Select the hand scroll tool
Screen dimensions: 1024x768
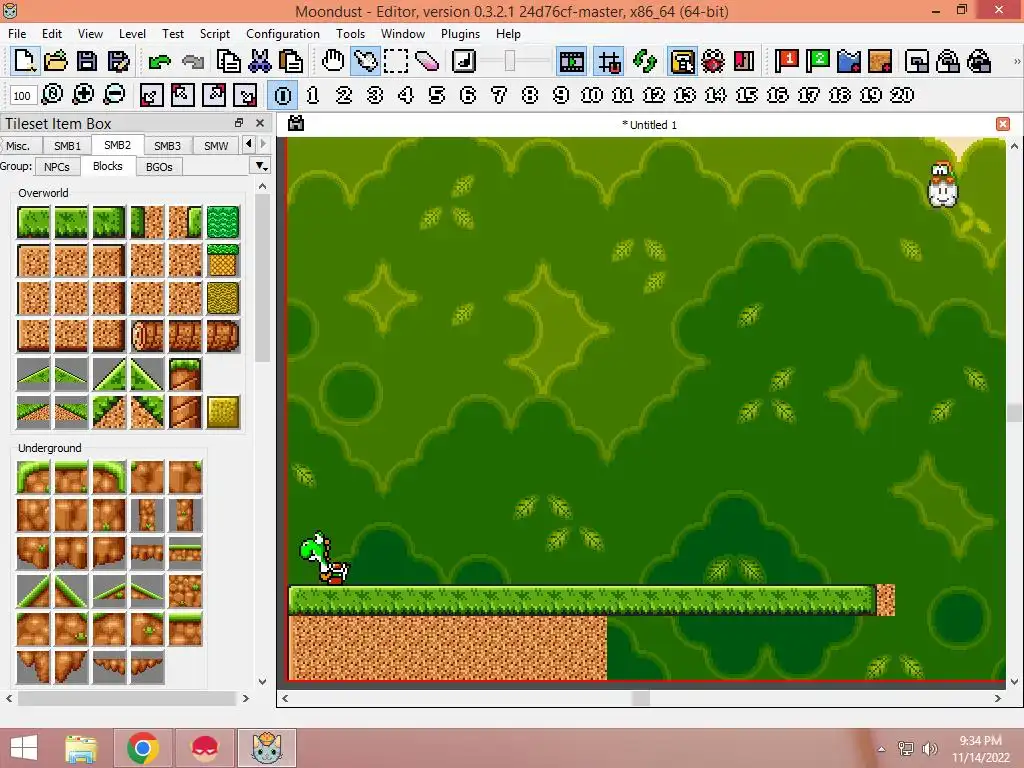coord(333,61)
